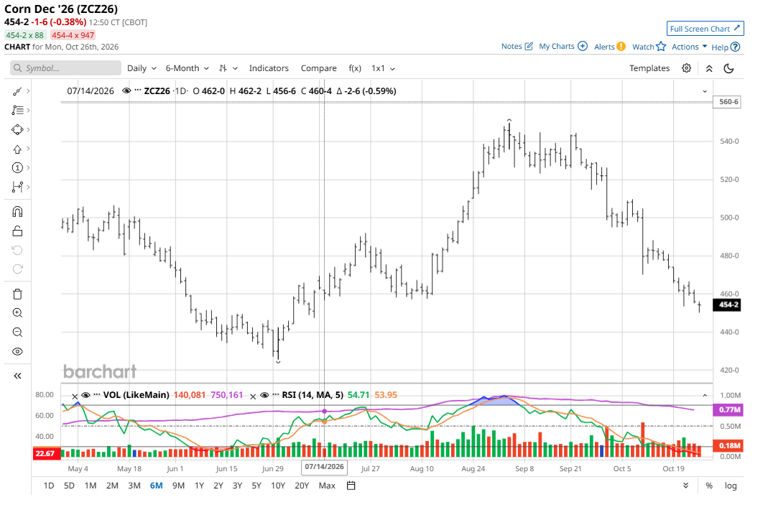The height and width of the screenshot is (505, 768).
Task: Click the redo arrow icon
Action: (x=17, y=269)
